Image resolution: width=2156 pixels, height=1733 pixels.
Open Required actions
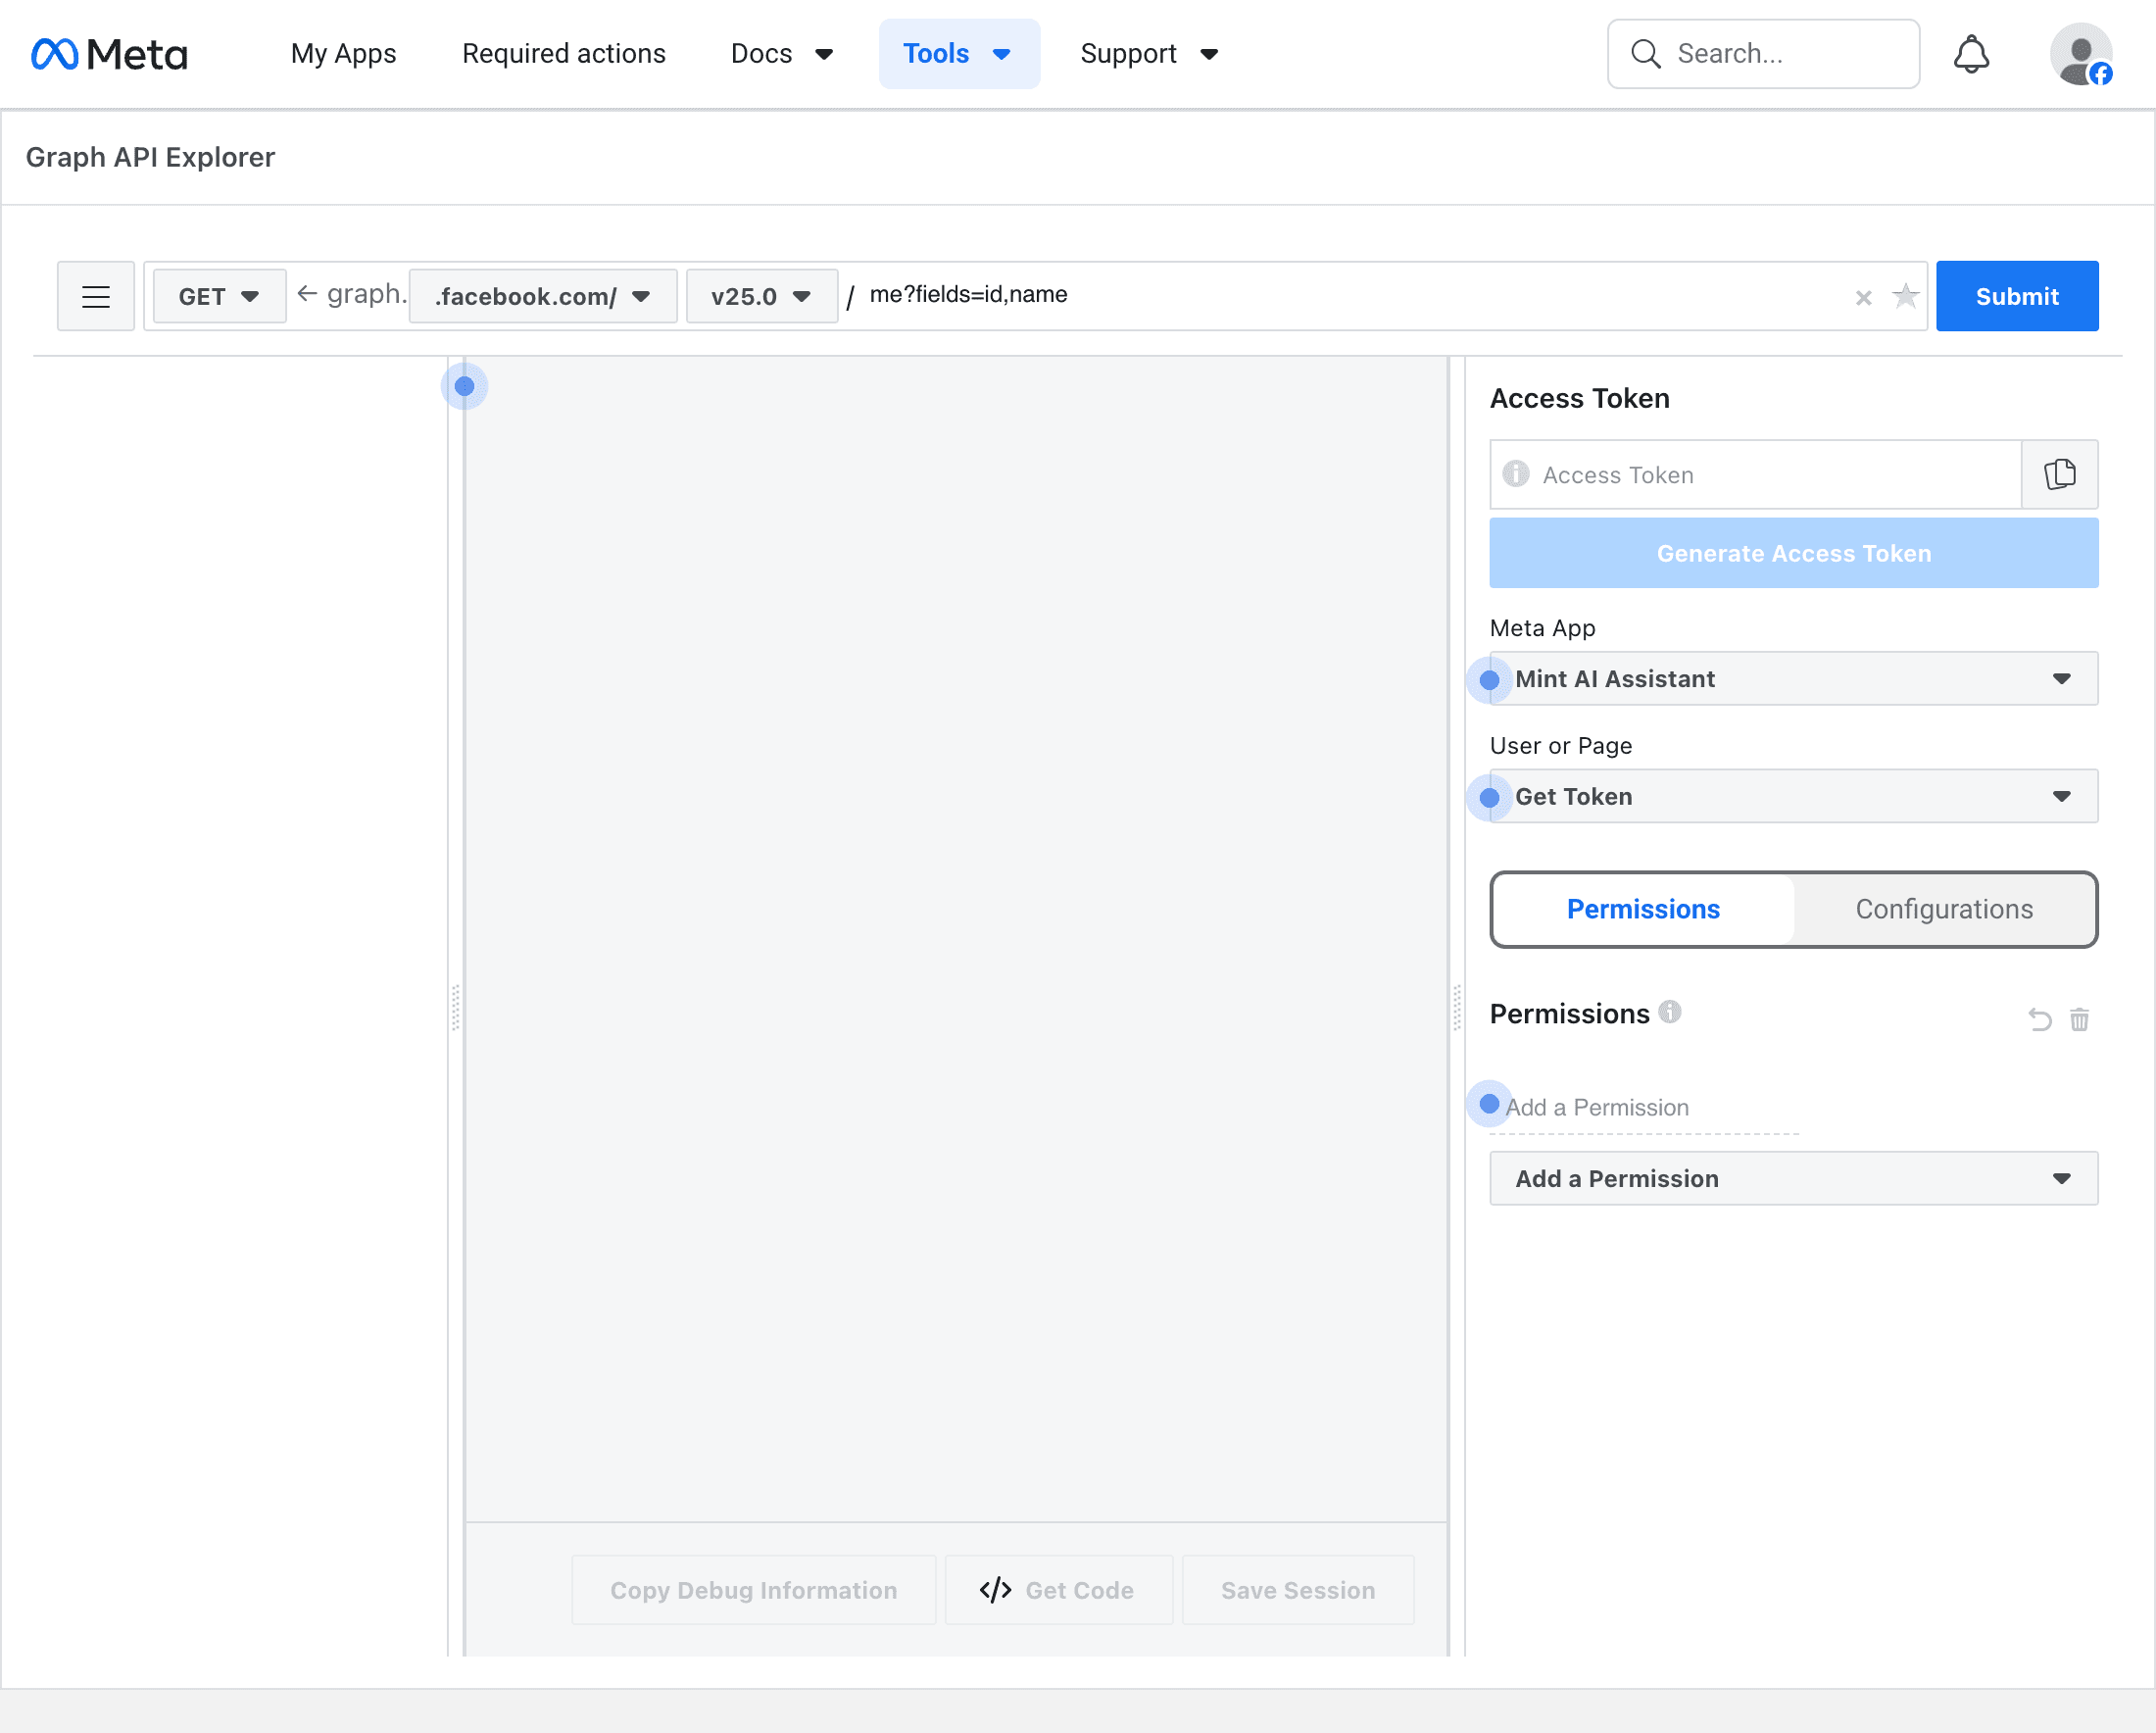[563, 54]
